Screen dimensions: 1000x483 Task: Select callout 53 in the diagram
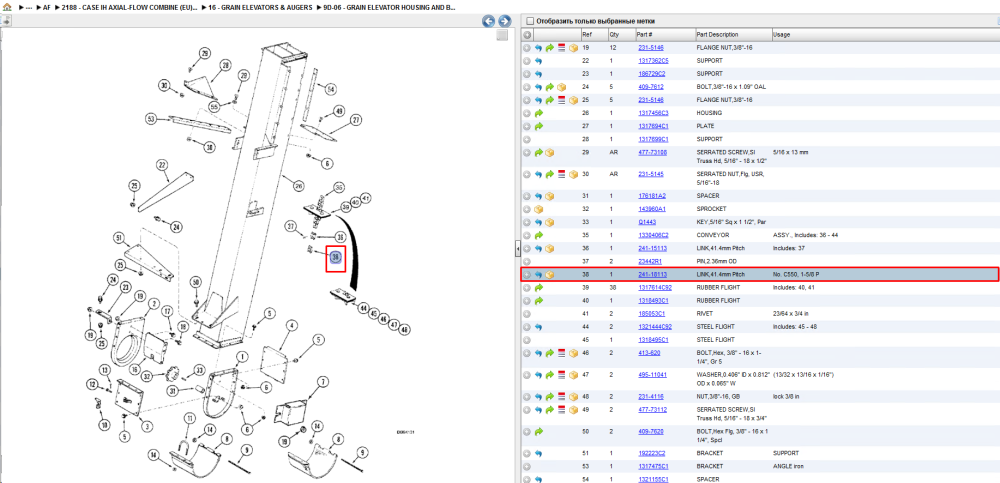click(x=151, y=119)
